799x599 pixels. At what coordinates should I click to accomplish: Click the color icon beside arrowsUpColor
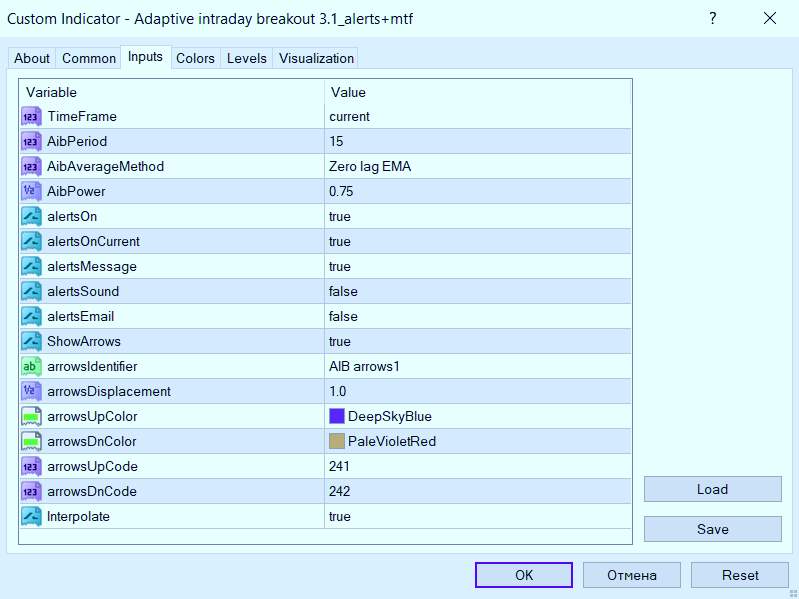click(x=31, y=417)
